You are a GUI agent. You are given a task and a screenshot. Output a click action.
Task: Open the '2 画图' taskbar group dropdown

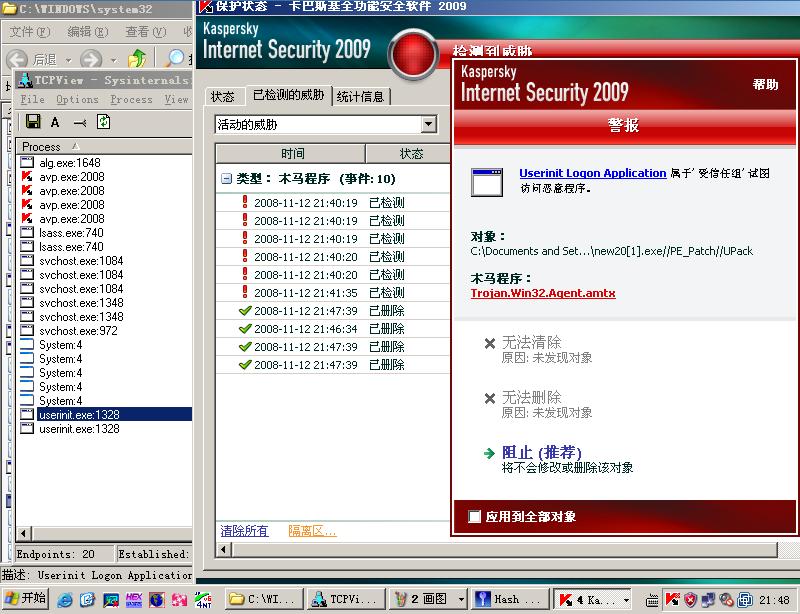(x=461, y=599)
